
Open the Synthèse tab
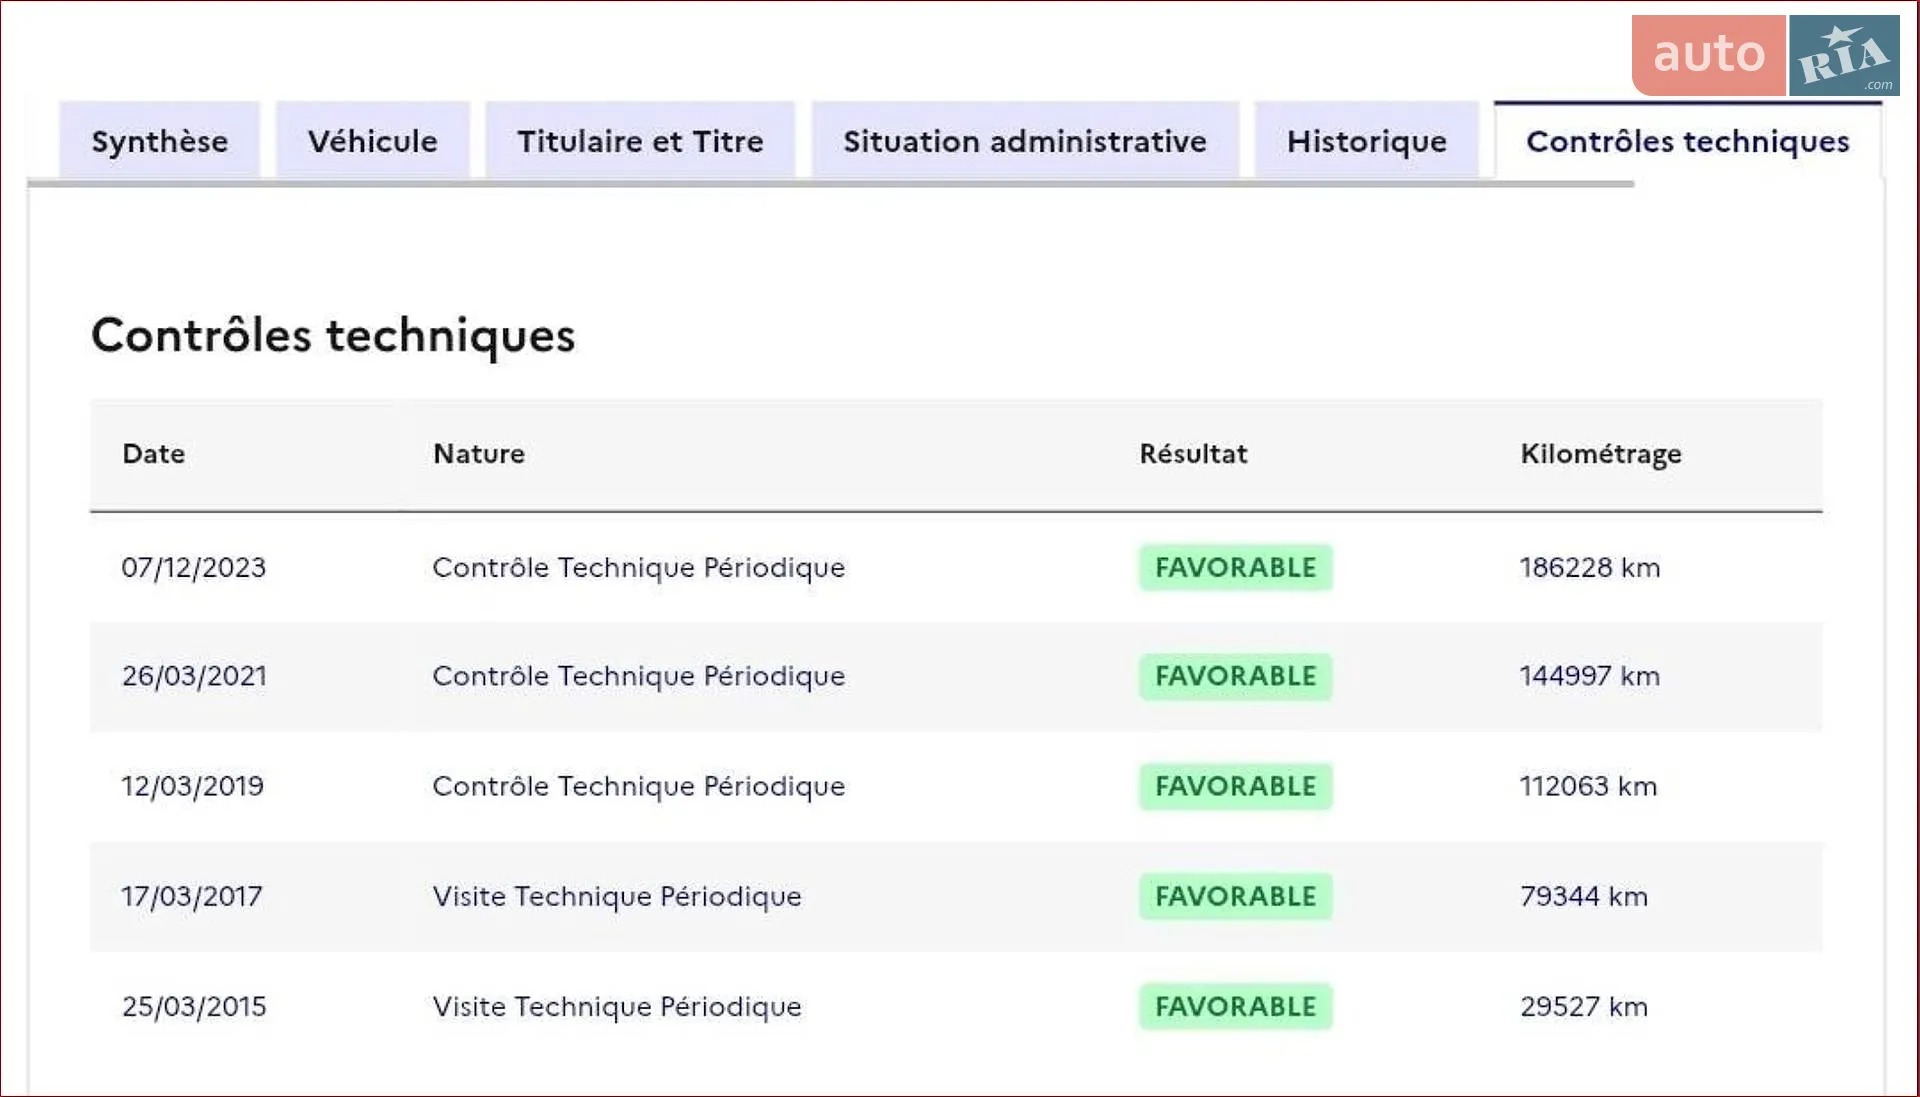(x=160, y=141)
